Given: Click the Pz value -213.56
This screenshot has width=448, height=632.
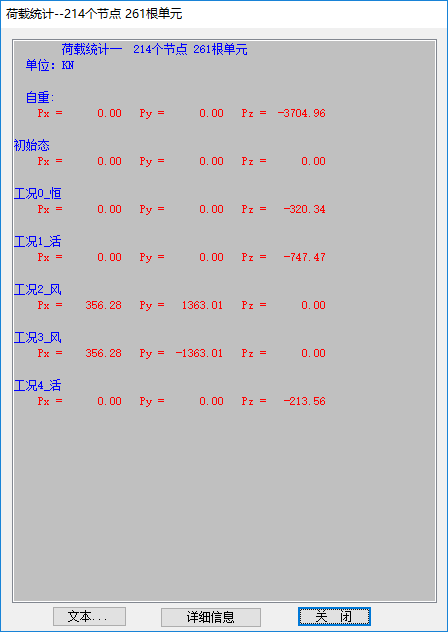Looking at the screenshot, I should [304, 401].
